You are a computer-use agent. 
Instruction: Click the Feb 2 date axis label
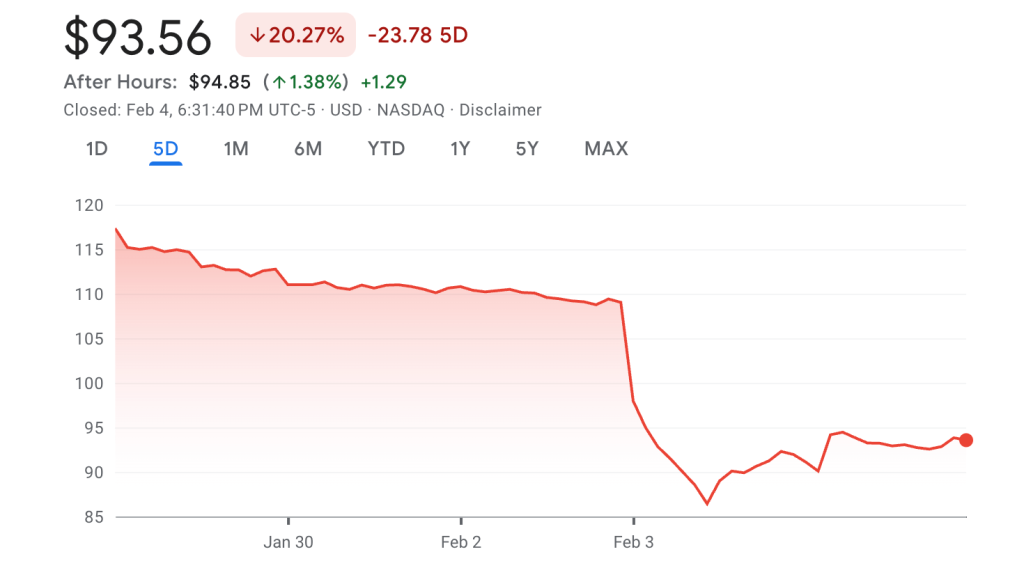click(x=461, y=542)
